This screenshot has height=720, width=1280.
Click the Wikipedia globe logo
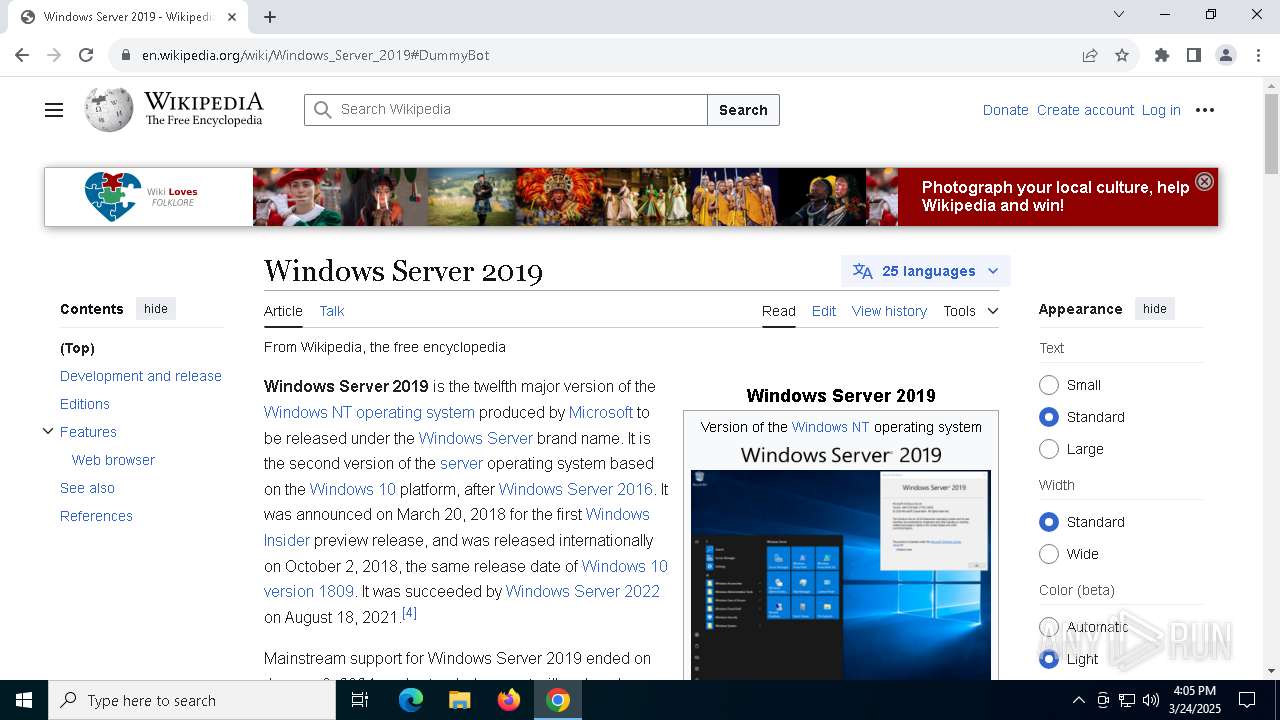108,109
